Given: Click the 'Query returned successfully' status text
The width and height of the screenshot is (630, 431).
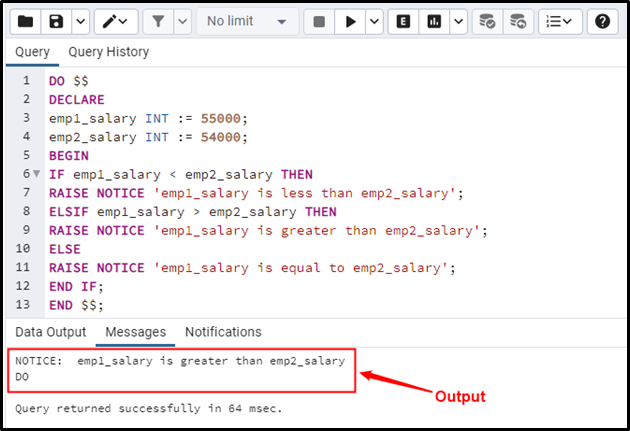Looking at the screenshot, I should pos(149,409).
